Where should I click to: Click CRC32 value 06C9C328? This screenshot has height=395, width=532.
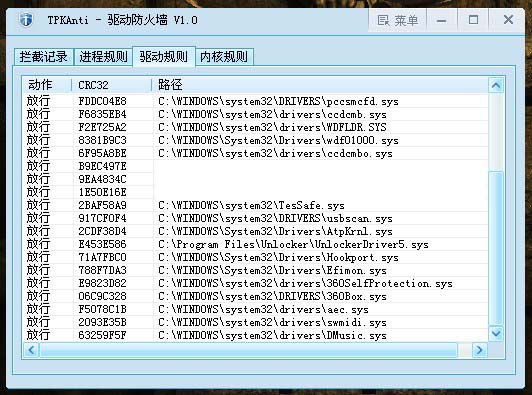point(102,296)
